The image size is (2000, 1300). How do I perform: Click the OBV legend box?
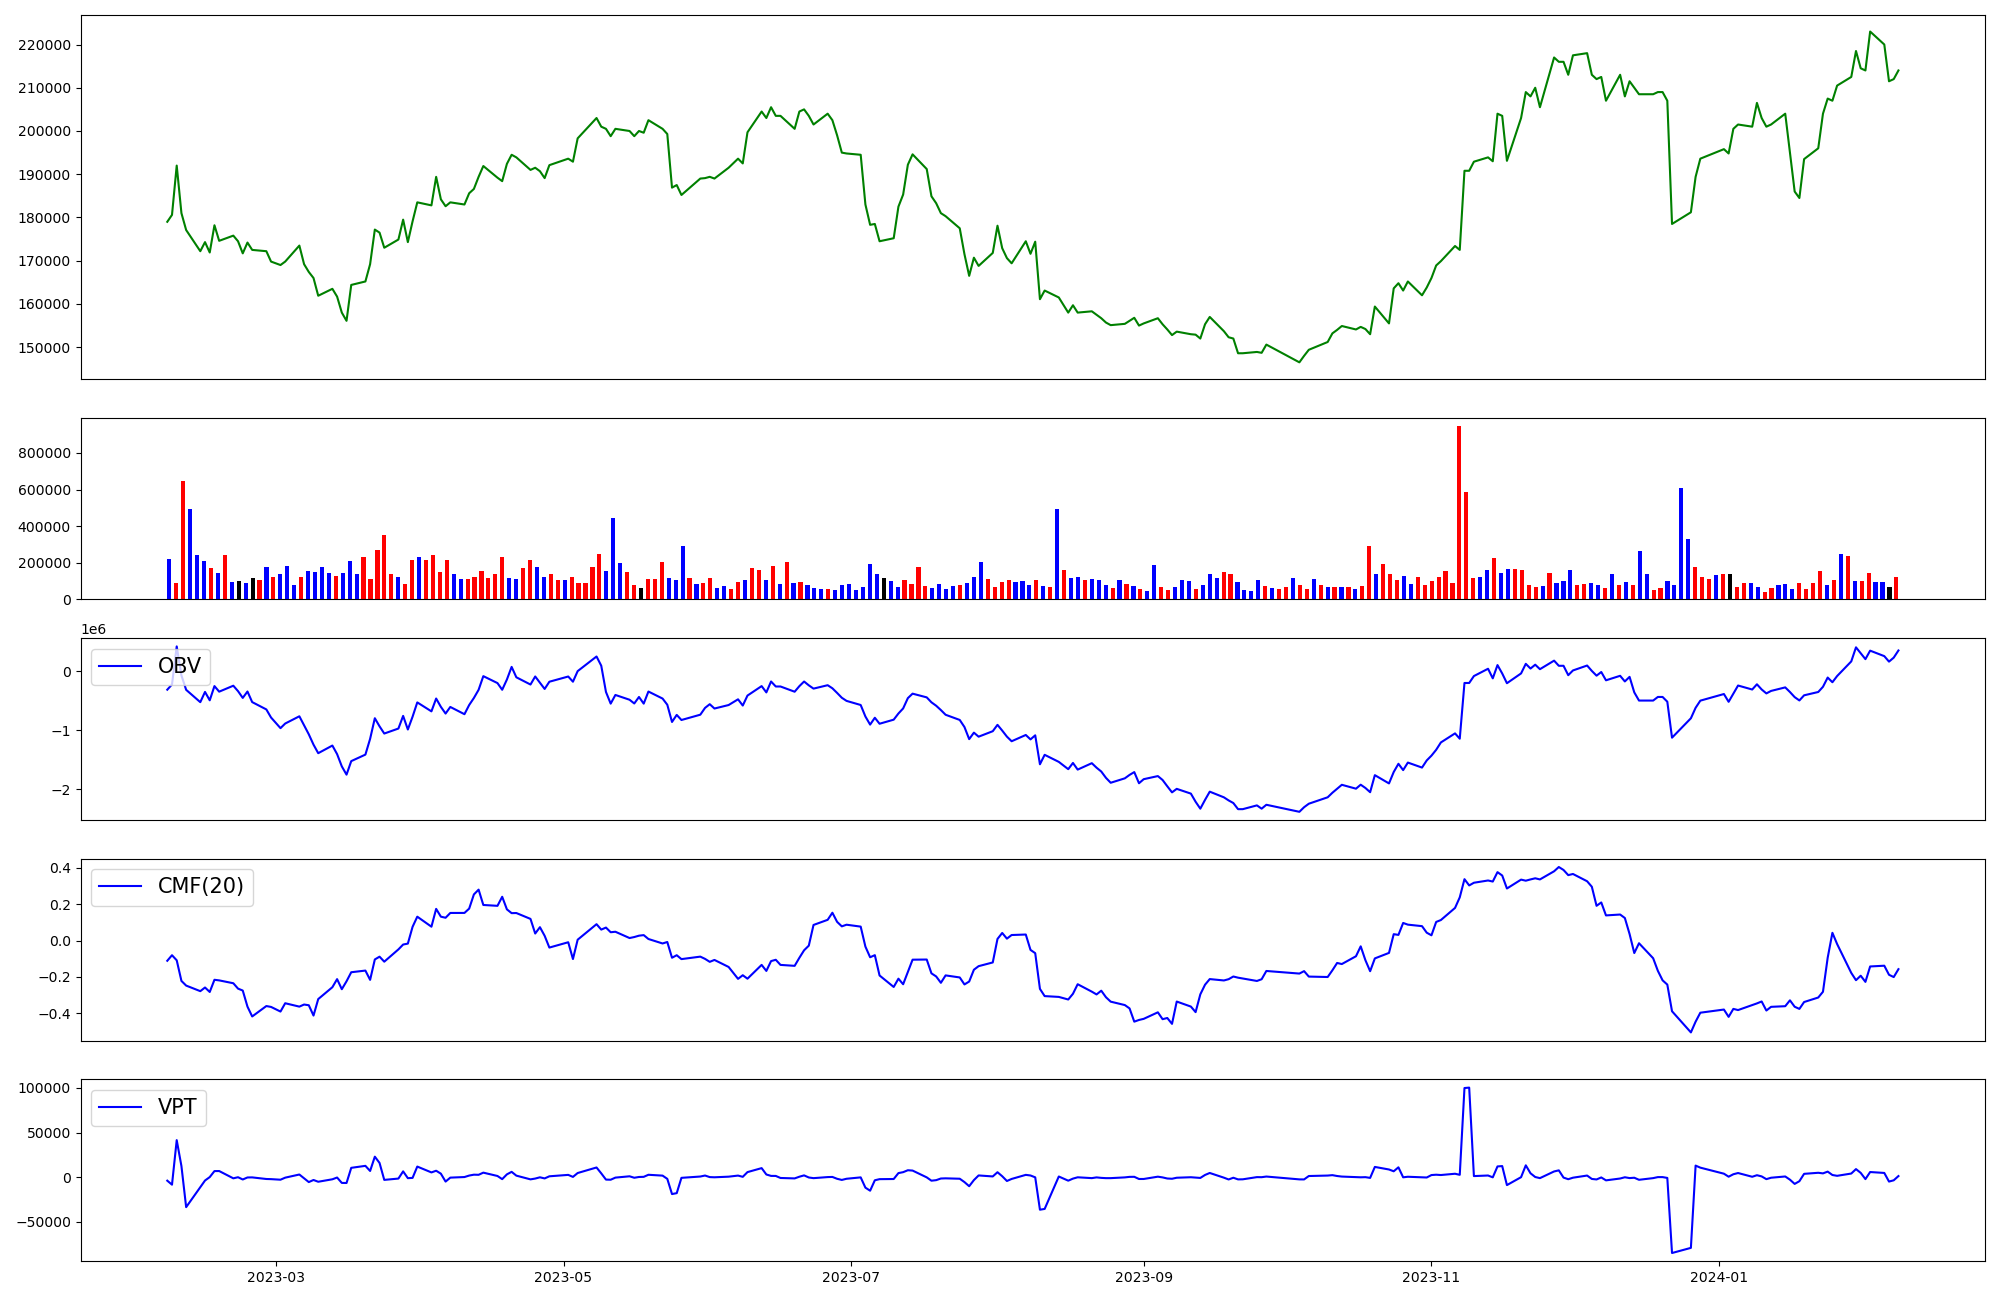[150, 667]
